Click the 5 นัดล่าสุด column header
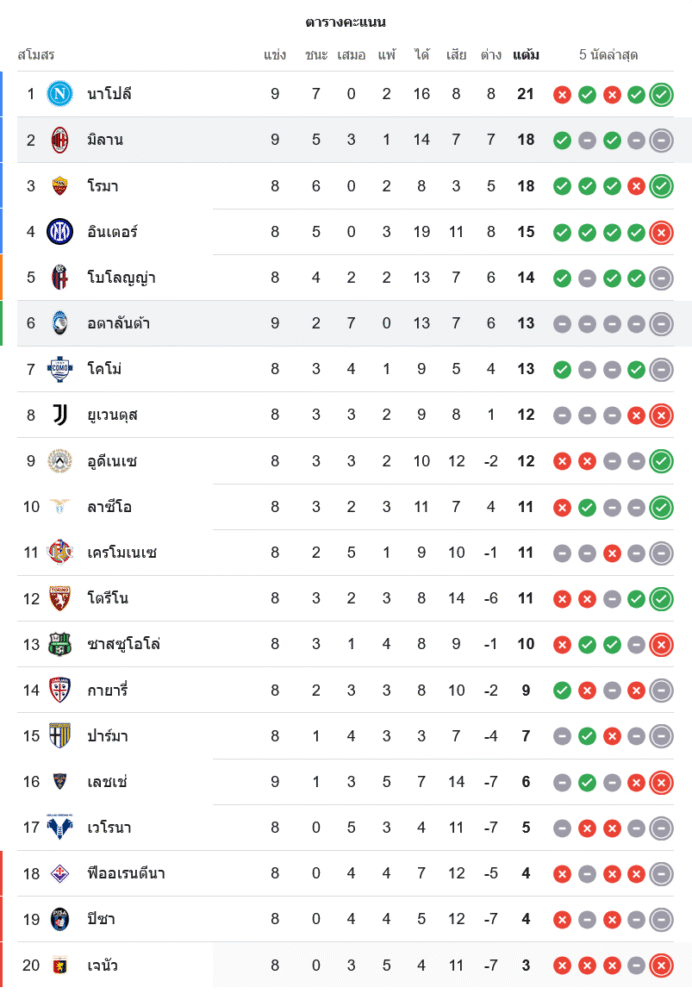 (608, 55)
